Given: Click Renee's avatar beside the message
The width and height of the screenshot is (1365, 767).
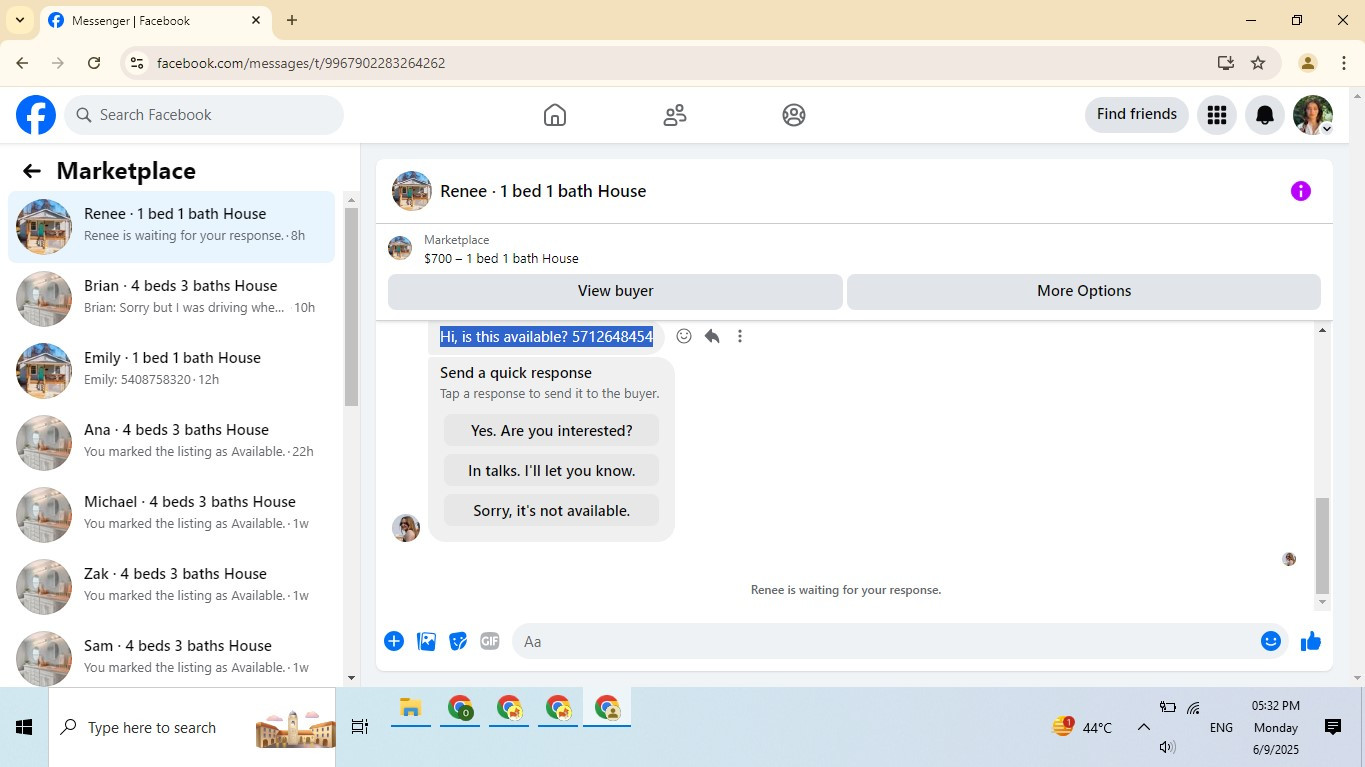Looking at the screenshot, I should tap(406, 528).
